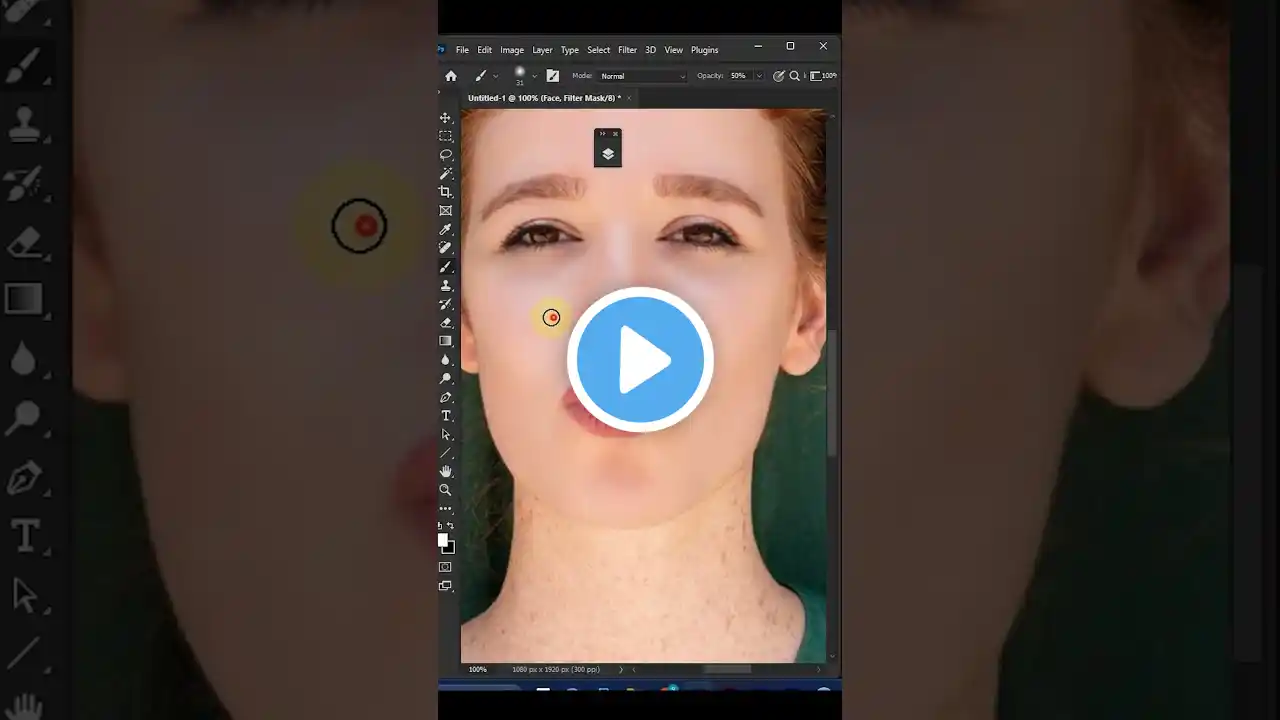Click the 100% zoom field in the status bar
This screenshot has height=720, width=1280.
(x=477, y=669)
